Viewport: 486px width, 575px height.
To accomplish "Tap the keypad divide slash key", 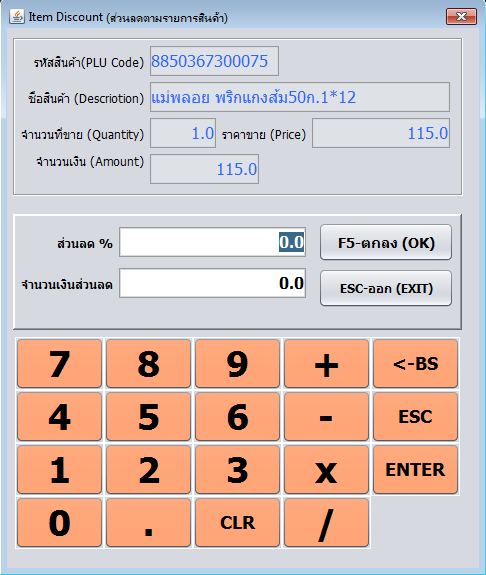I will coord(326,523).
